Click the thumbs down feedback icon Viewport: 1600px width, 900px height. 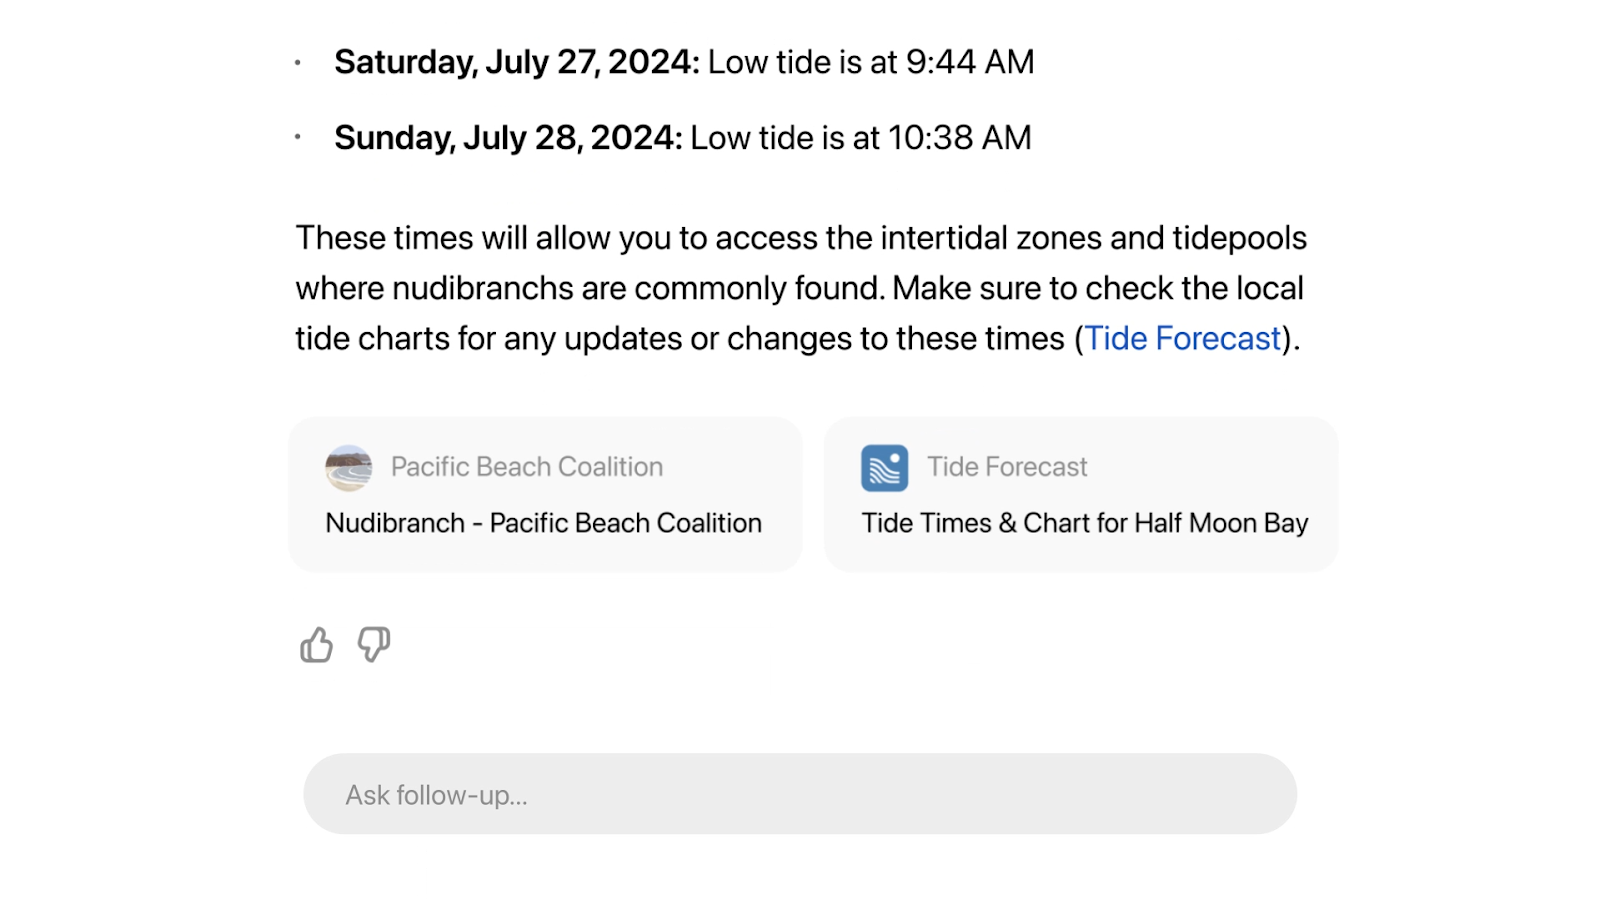(374, 645)
